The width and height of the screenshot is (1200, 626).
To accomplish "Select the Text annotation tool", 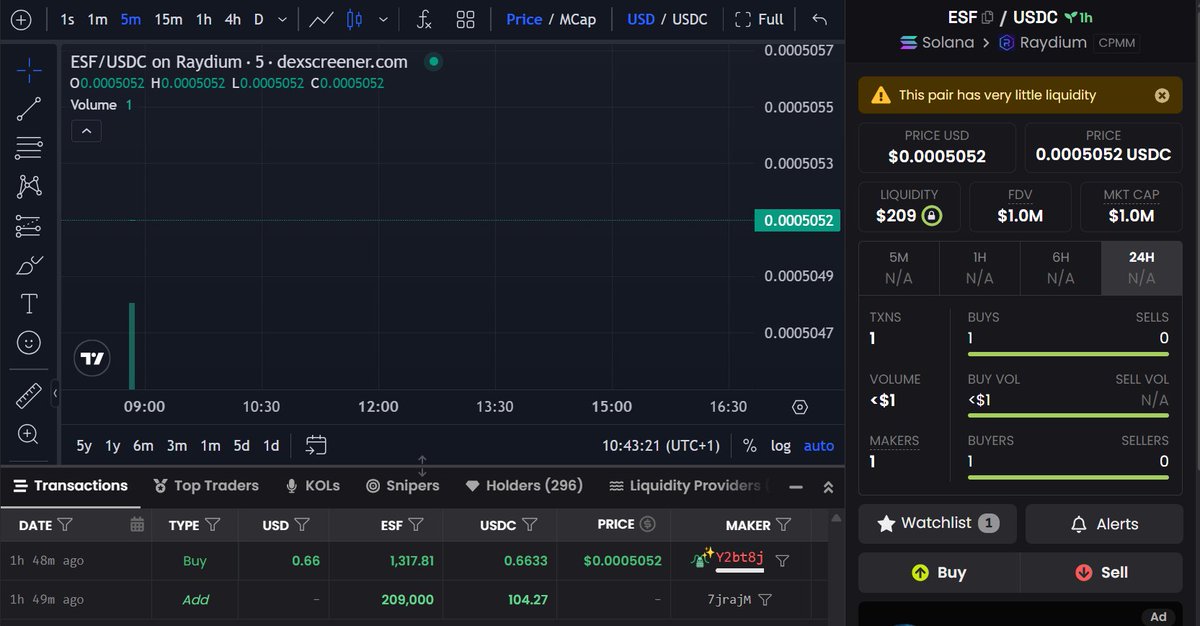I will tap(29, 304).
